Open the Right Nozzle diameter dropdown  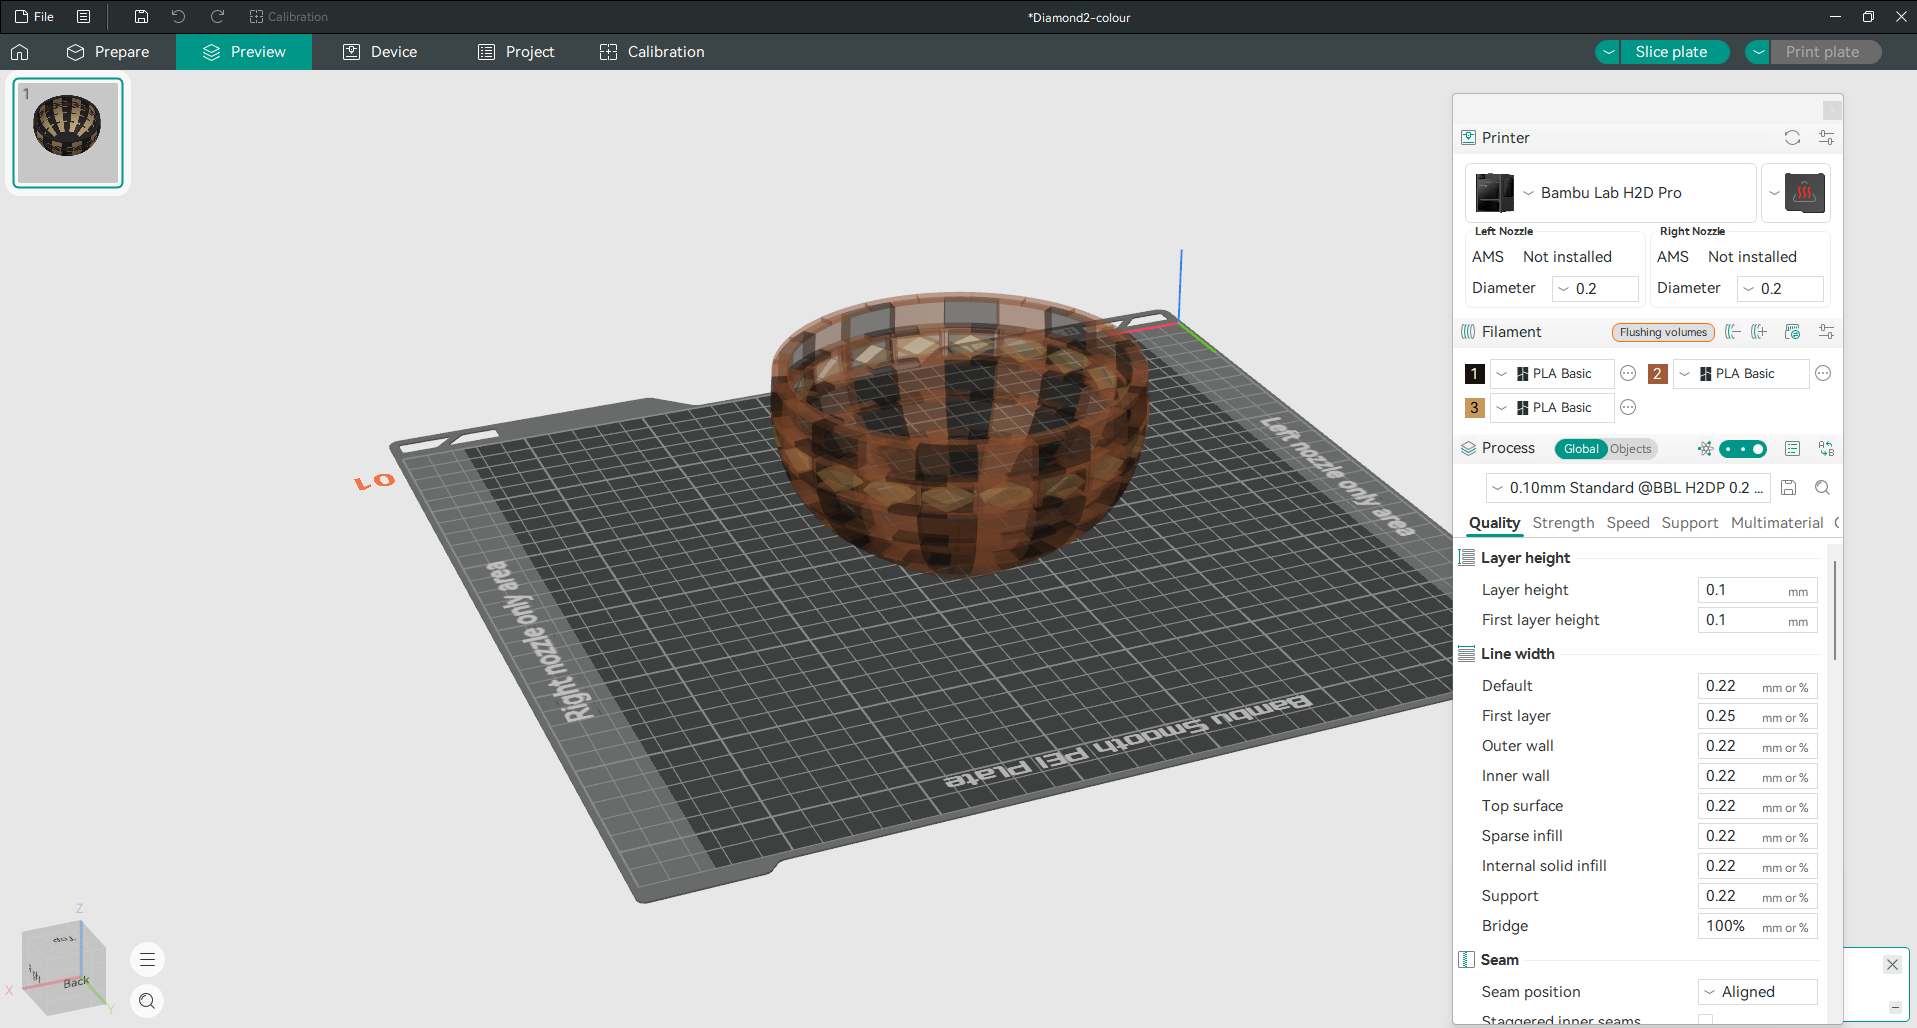pyautogui.click(x=1780, y=289)
